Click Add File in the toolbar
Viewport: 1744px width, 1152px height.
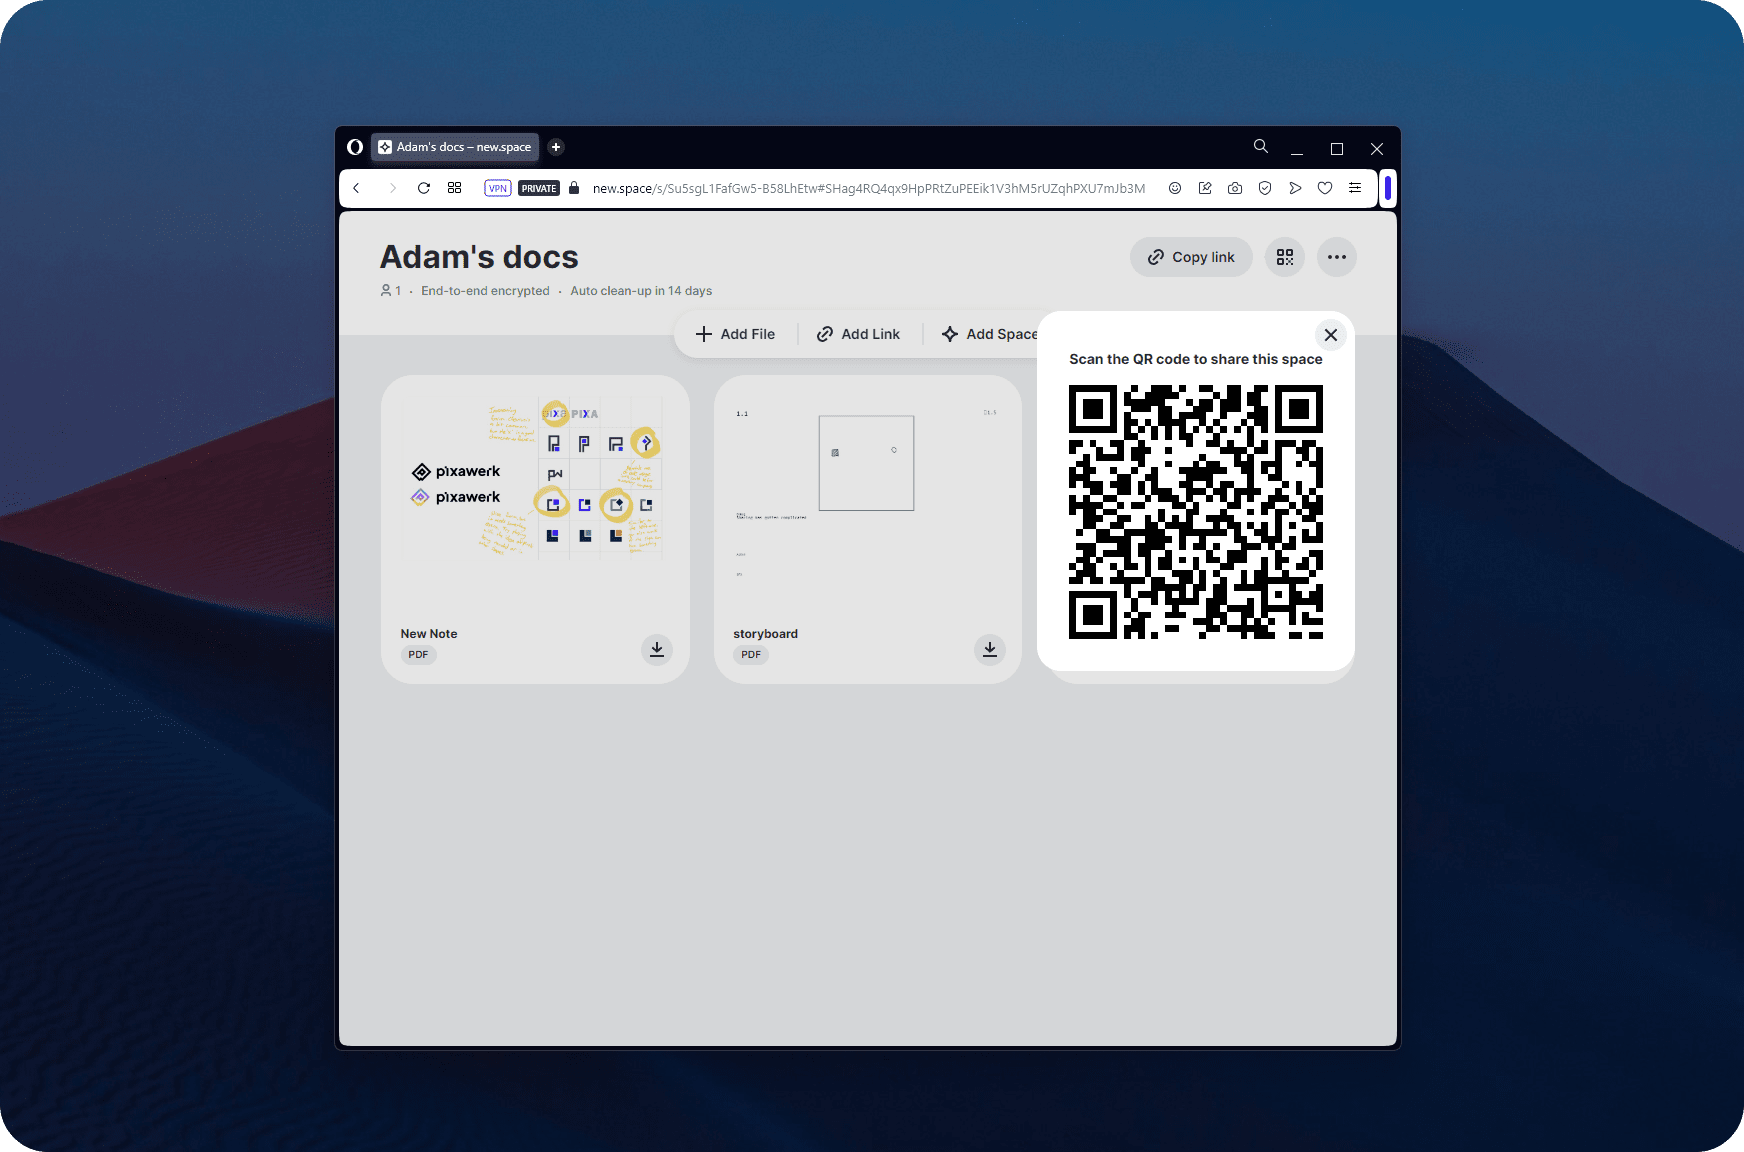pos(735,334)
